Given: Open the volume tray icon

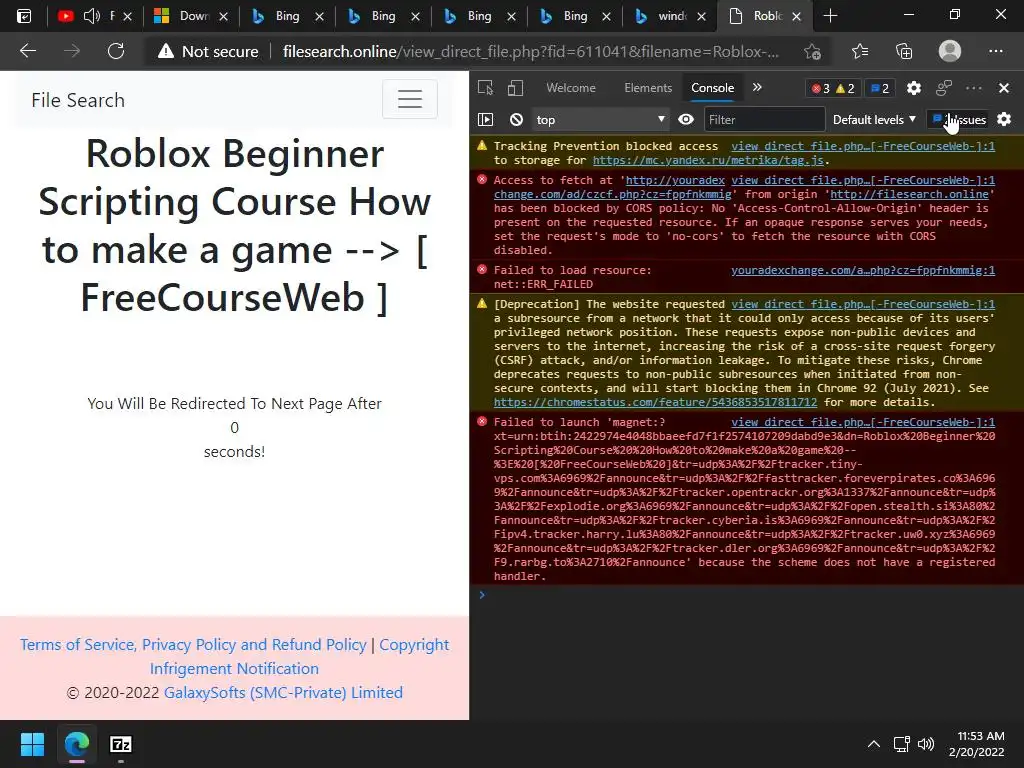Looking at the screenshot, I should pyautogui.click(x=925, y=744).
